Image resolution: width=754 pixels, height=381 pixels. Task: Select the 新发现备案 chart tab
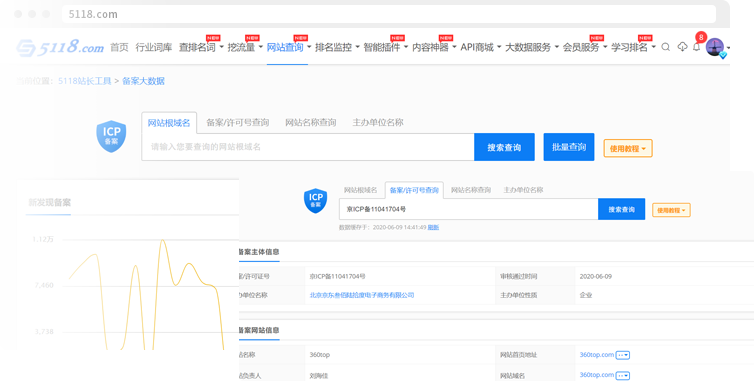point(50,203)
